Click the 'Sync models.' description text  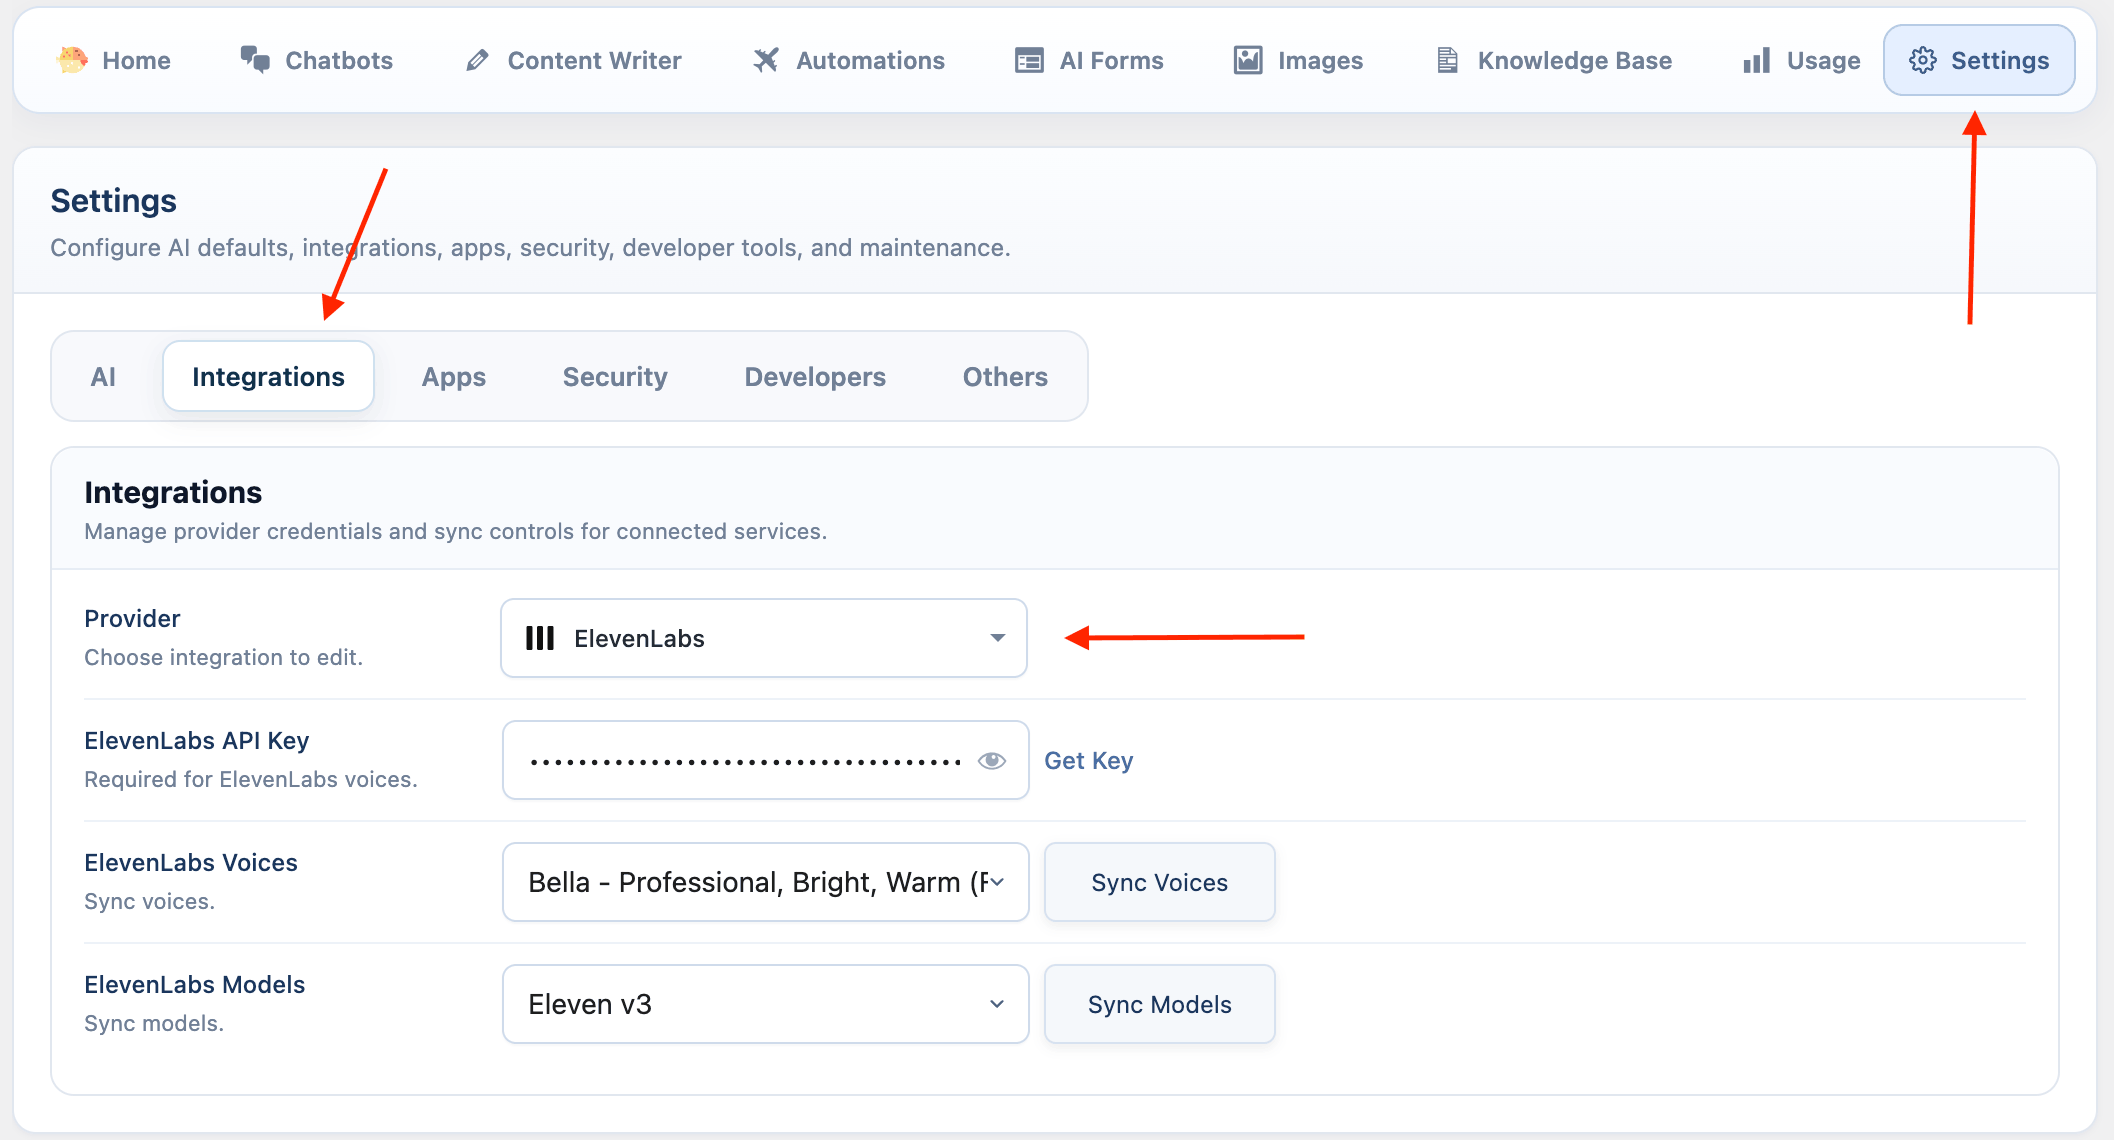[x=154, y=1023]
